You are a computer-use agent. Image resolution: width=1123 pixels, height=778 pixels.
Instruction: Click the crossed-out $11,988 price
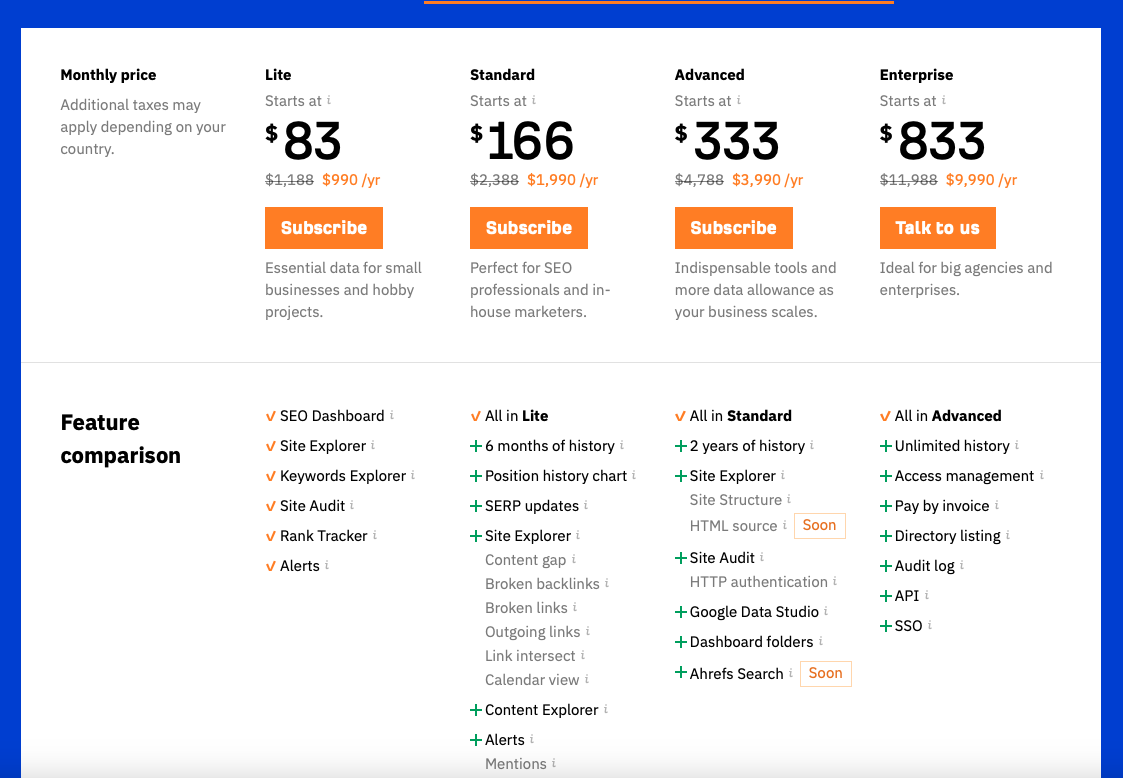pyautogui.click(x=908, y=180)
